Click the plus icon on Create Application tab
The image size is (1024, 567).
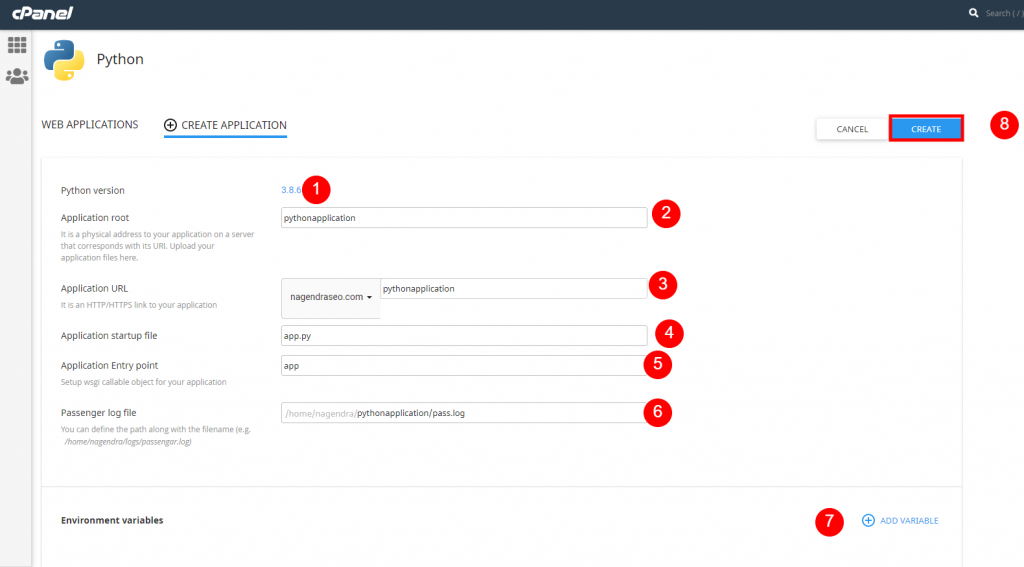tap(170, 125)
